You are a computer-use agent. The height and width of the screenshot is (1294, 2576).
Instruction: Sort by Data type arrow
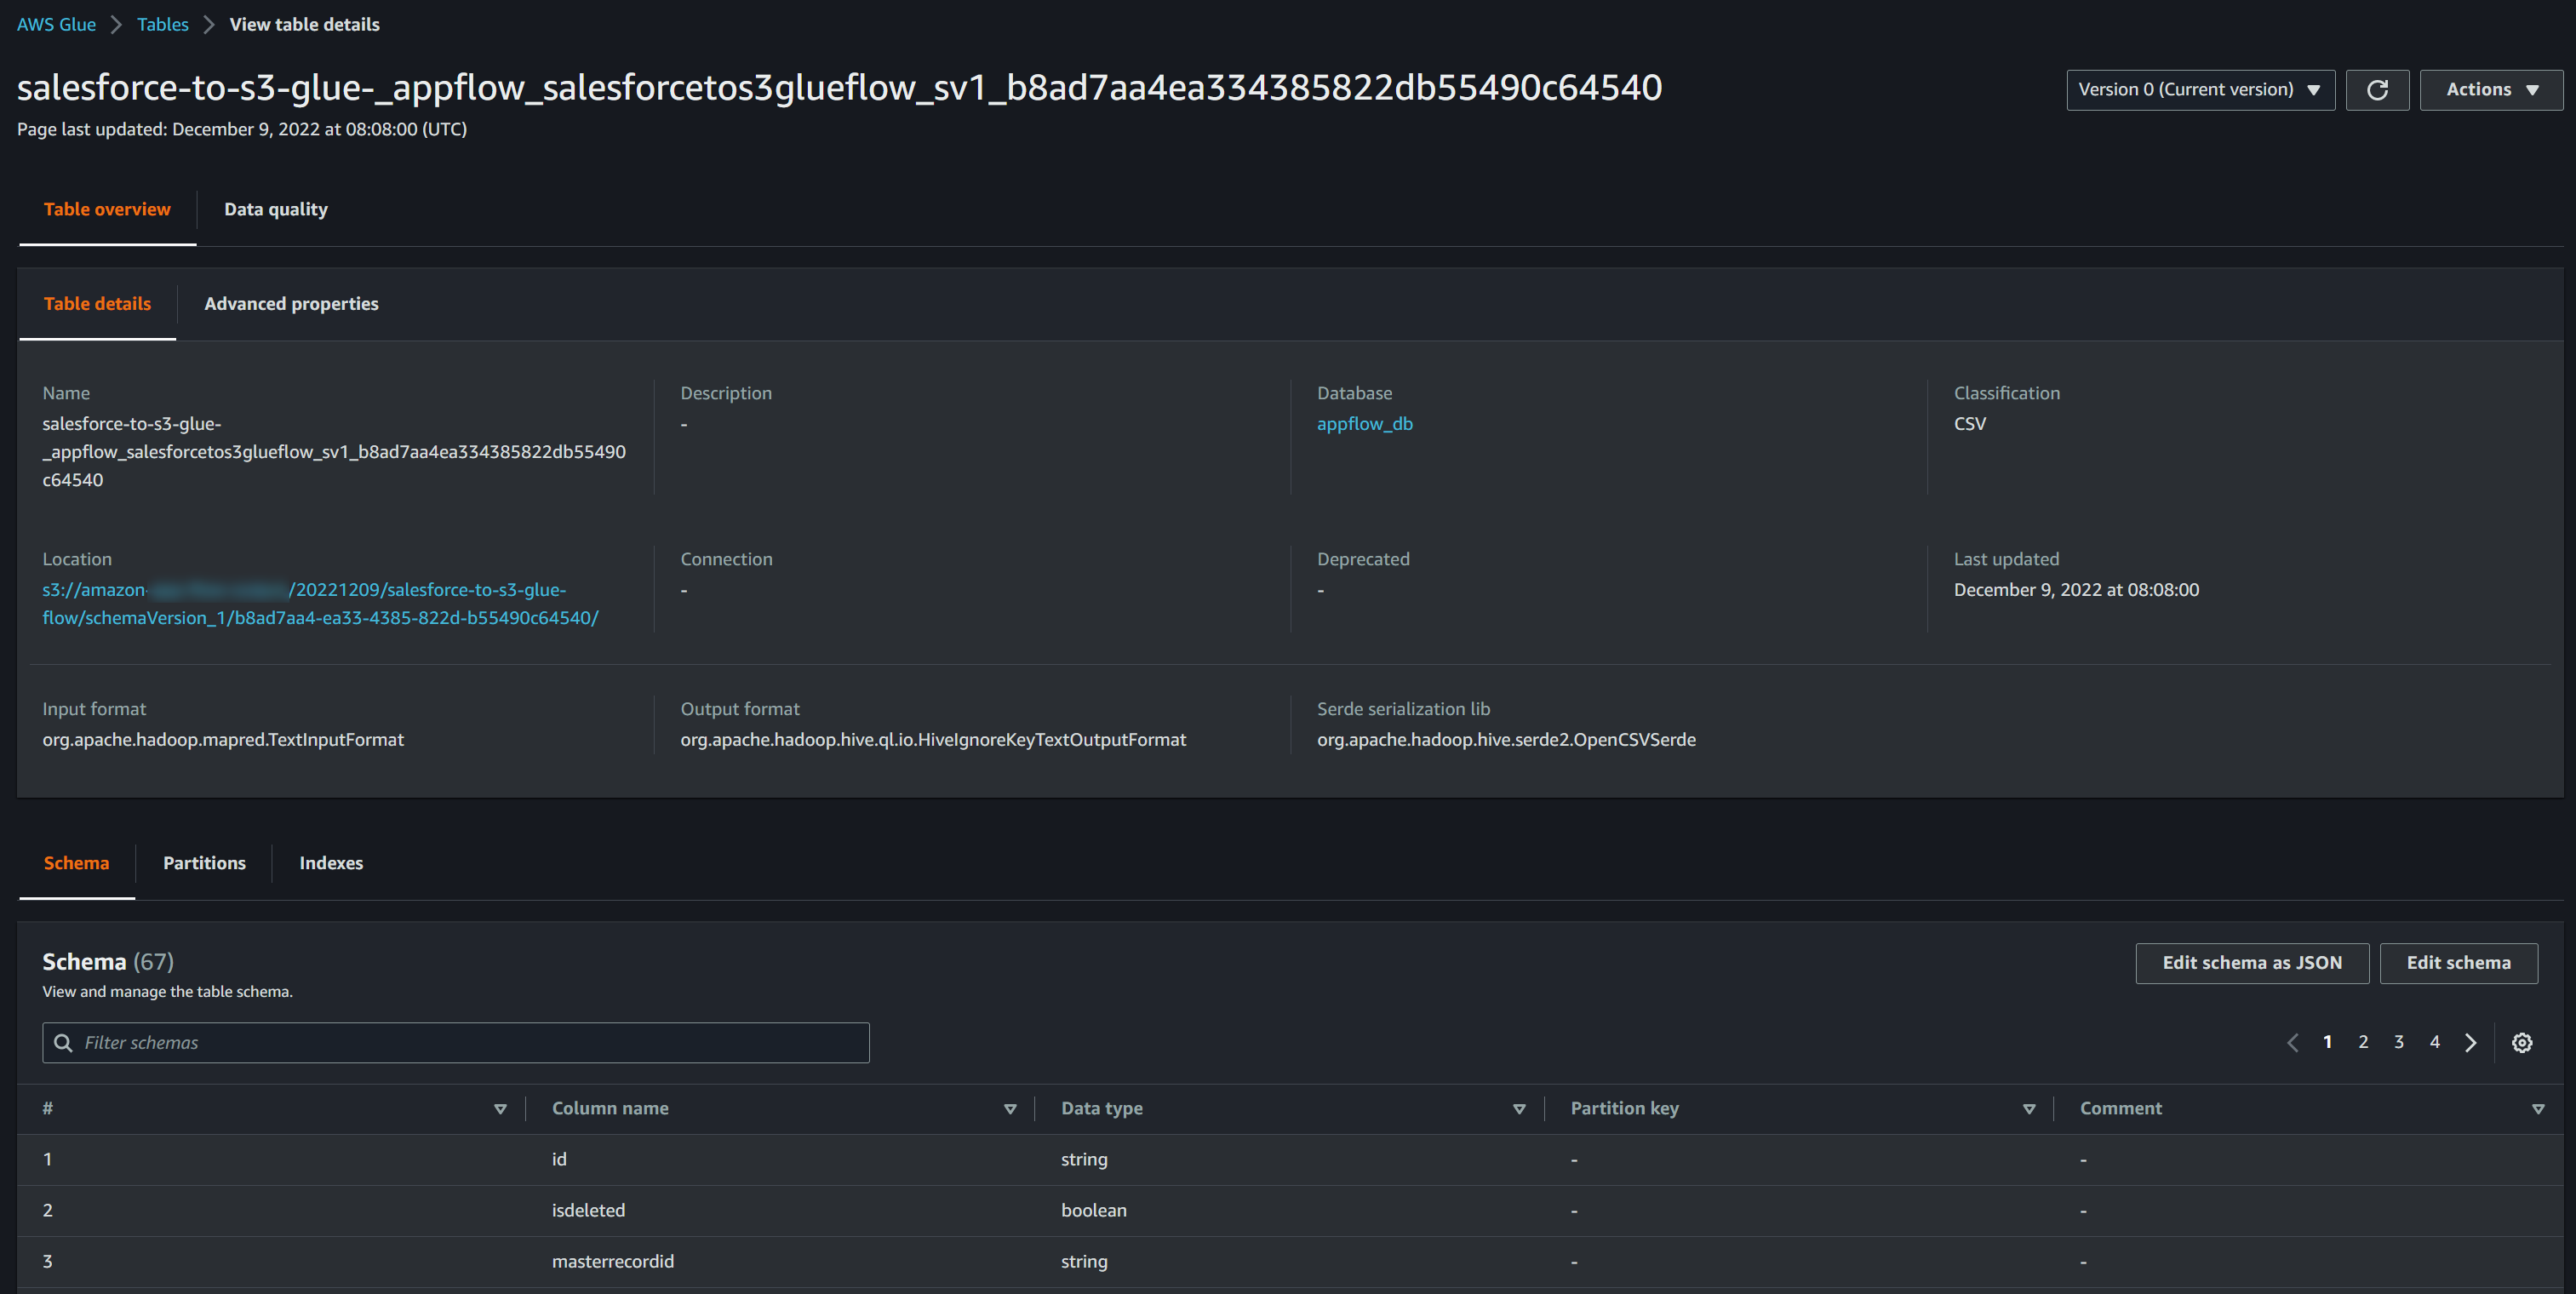1518,1109
